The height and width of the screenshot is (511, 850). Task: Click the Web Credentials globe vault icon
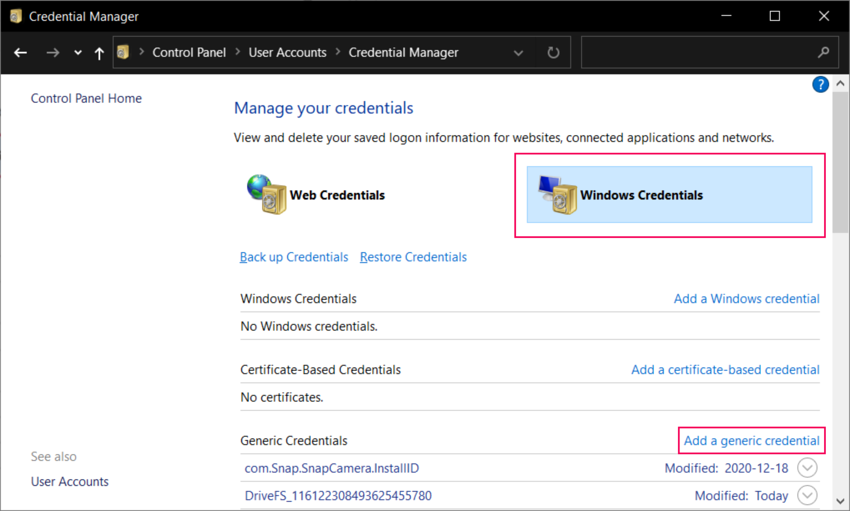click(265, 195)
